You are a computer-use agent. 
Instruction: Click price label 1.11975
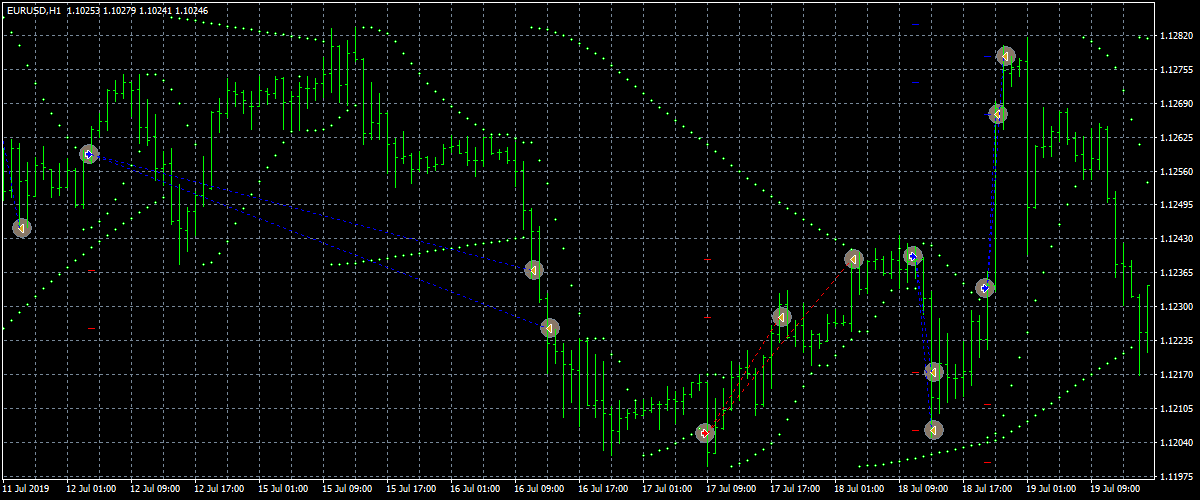[1176, 477]
